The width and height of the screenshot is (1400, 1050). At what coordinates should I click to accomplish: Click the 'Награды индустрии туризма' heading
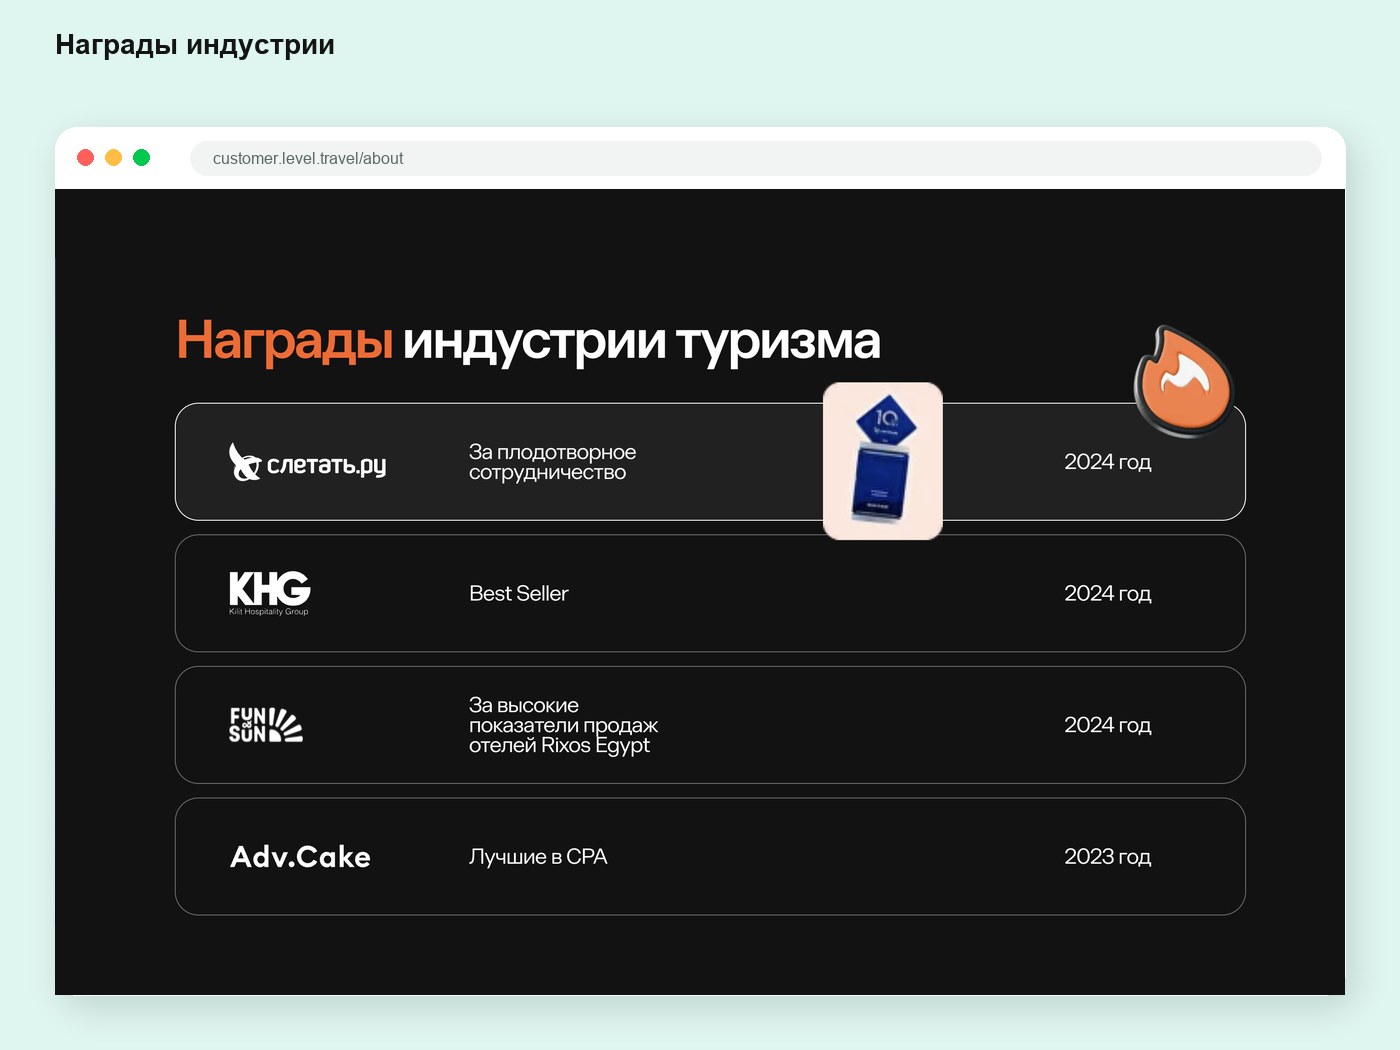tap(528, 341)
